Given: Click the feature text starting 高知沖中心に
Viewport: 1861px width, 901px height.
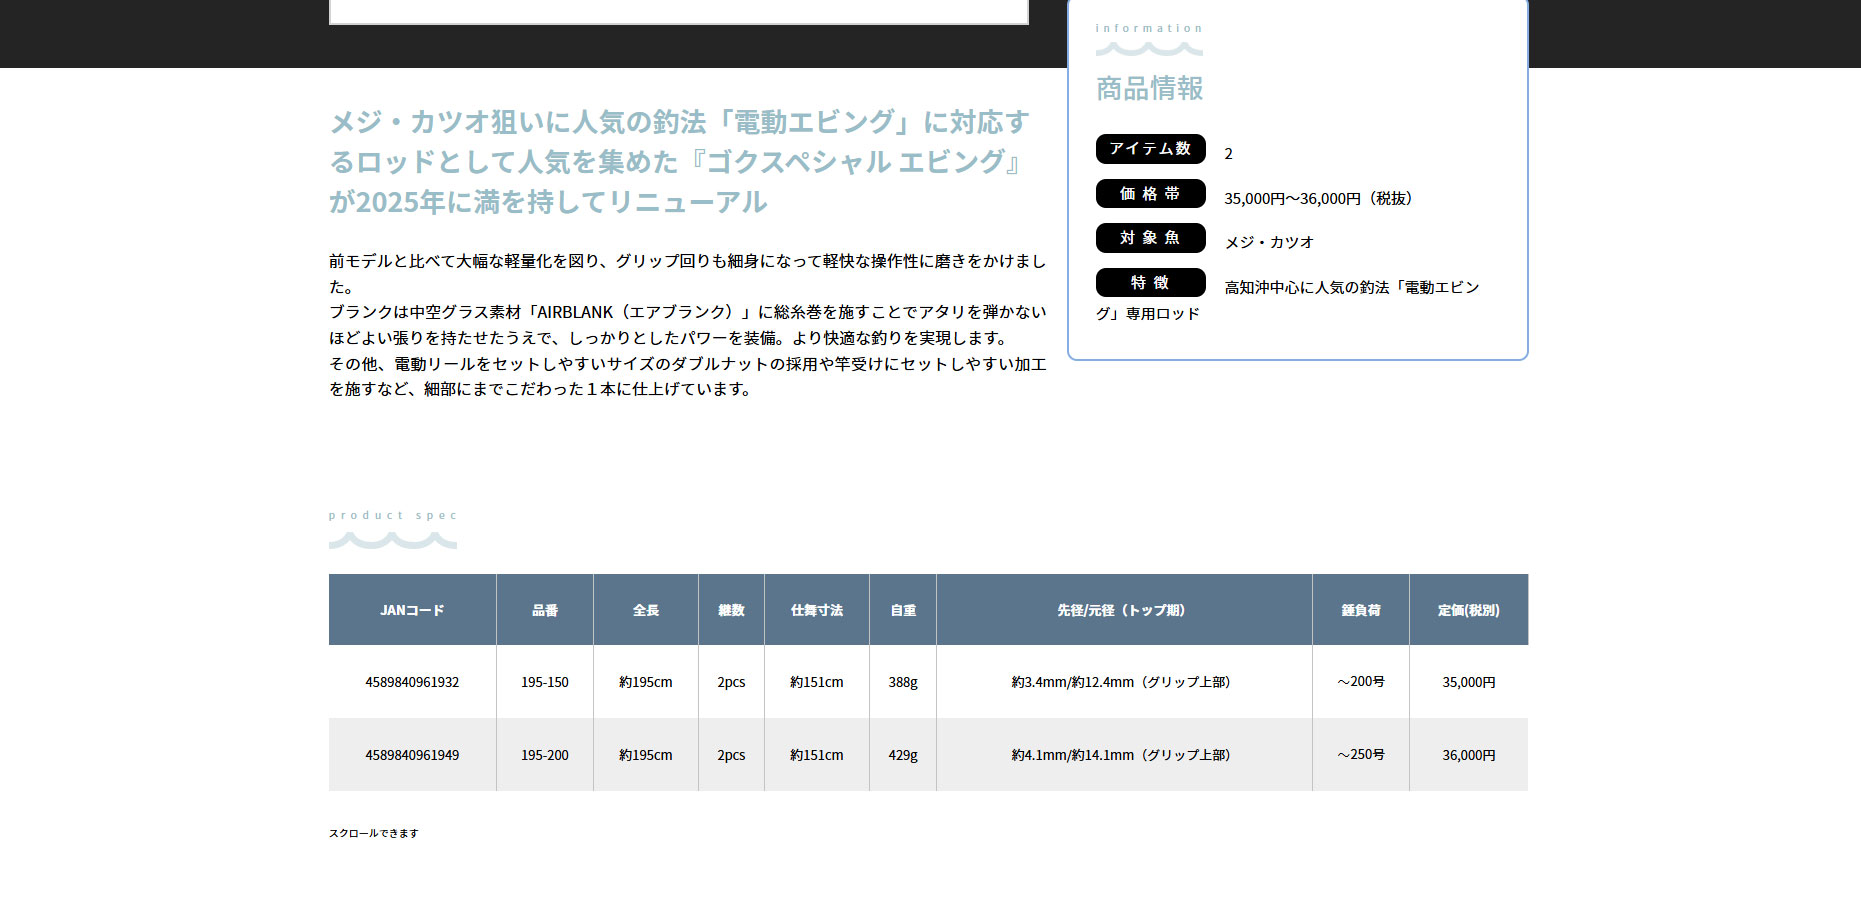Looking at the screenshot, I should 1288,300.
